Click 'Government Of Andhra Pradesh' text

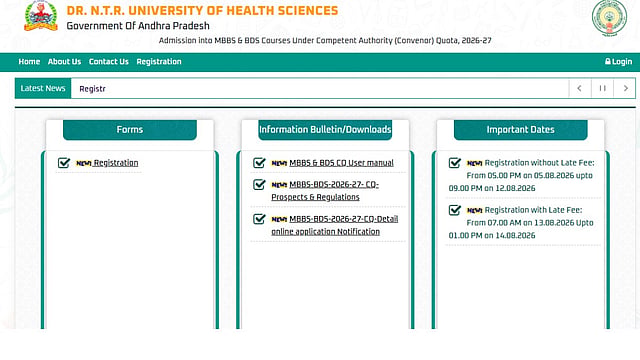point(138,26)
